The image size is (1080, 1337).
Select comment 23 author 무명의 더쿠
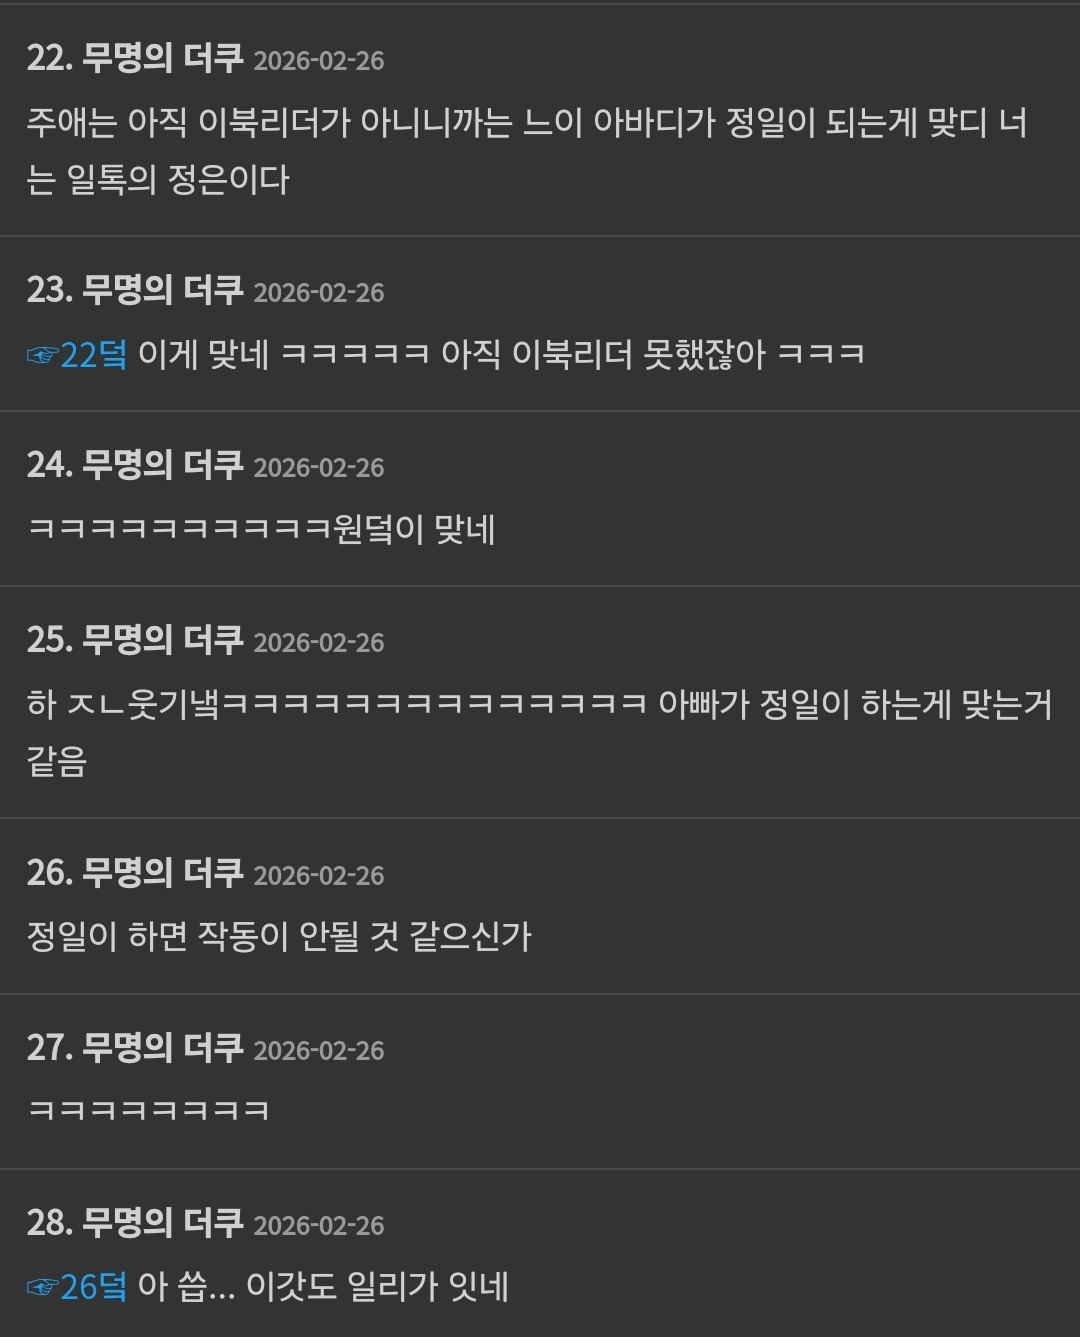163,290
